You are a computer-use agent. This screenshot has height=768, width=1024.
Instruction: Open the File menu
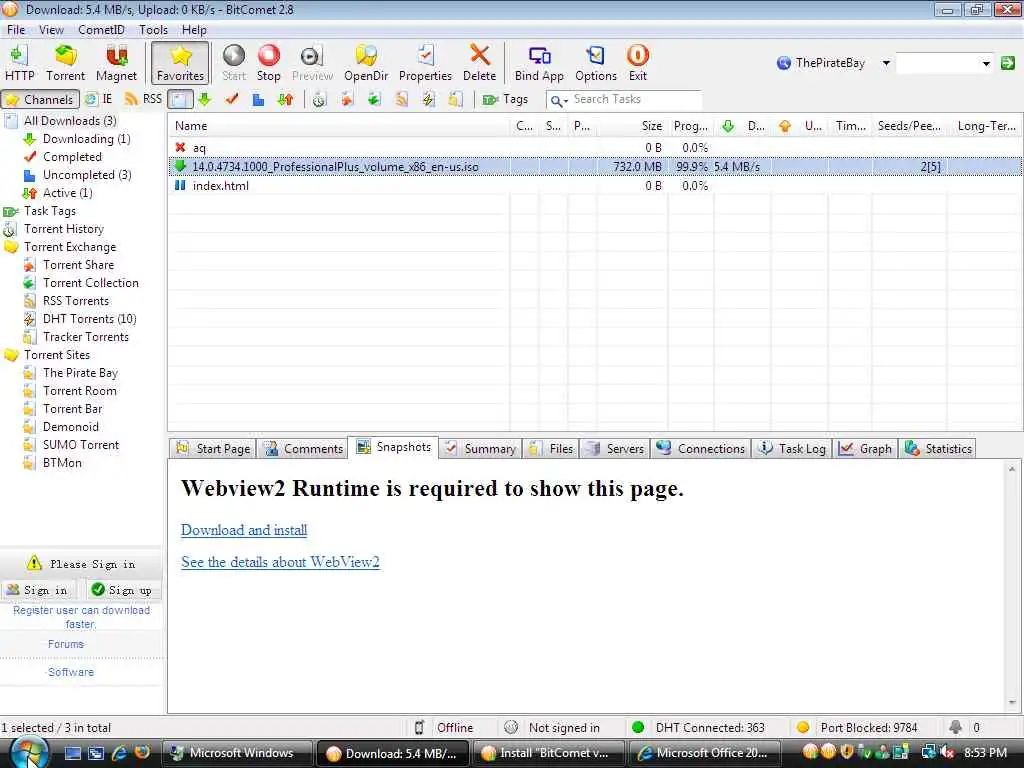point(16,29)
